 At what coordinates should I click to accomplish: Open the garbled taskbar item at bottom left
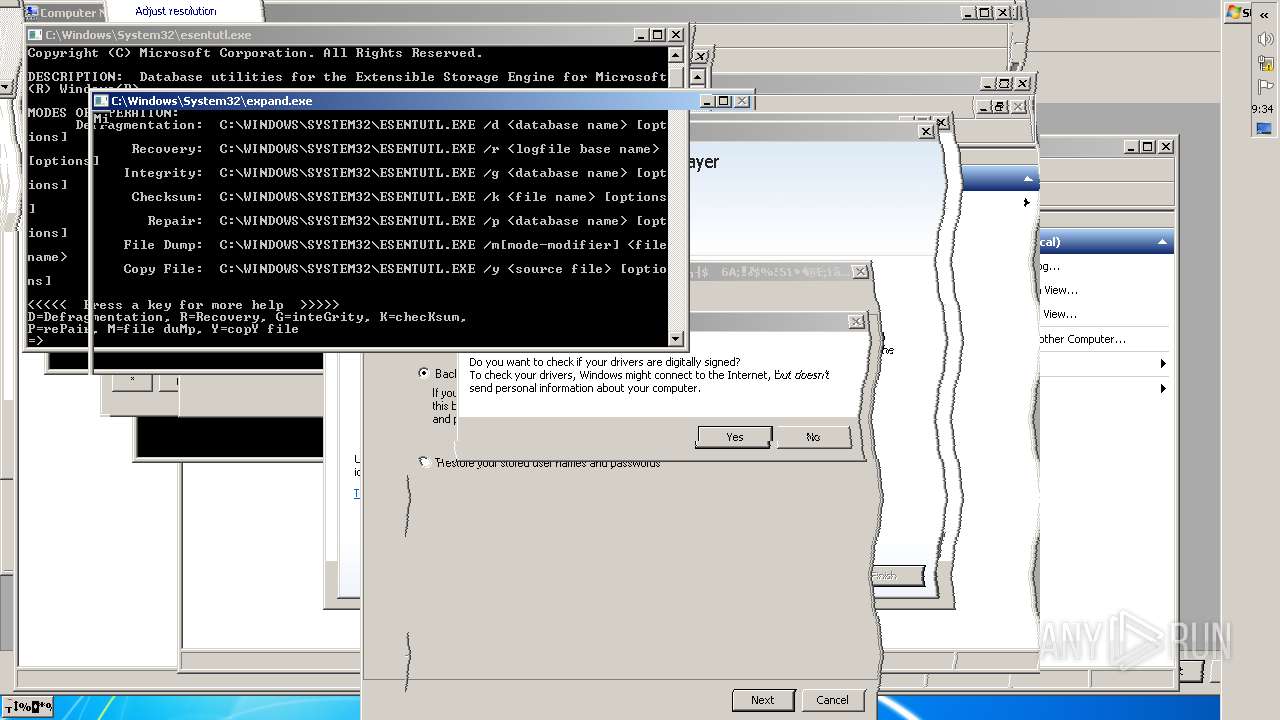pyautogui.click(x=28, y=707)
